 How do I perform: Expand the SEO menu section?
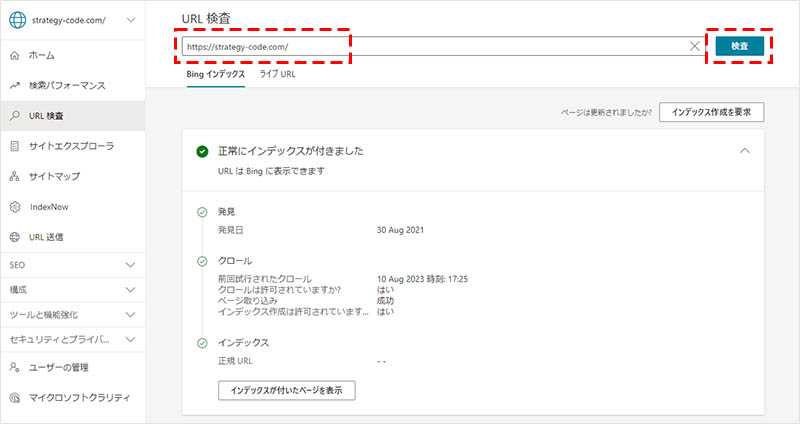tap(131, 265)
